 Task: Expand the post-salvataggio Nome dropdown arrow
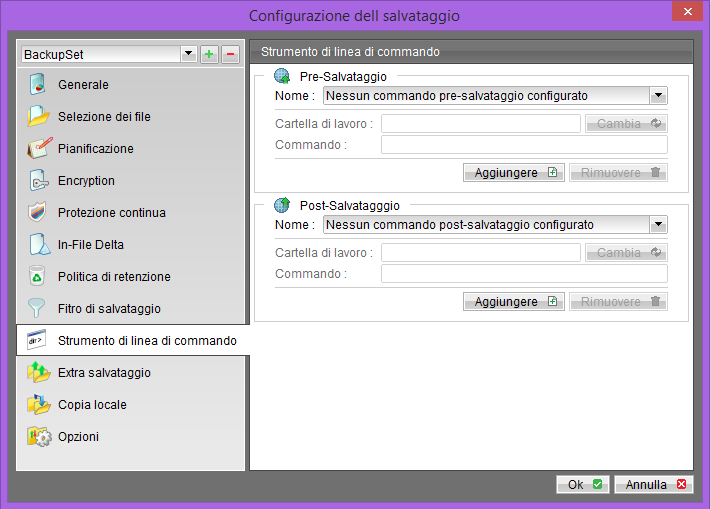click(x=658, y=224)
